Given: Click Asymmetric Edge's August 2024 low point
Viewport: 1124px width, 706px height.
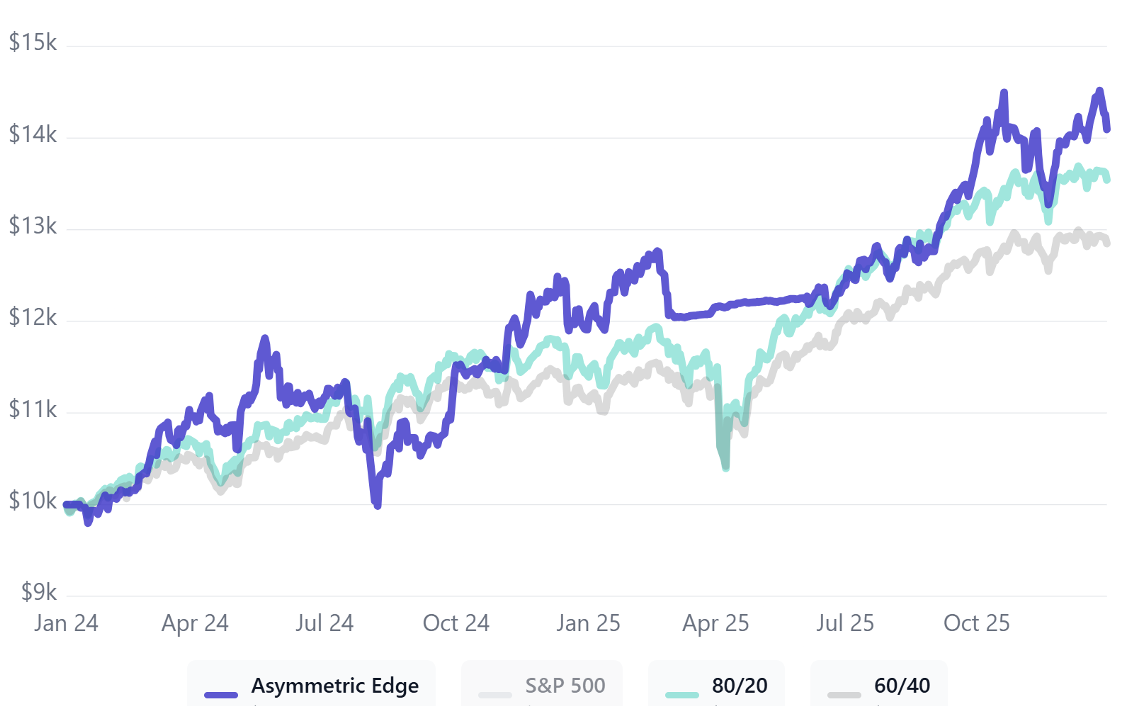Looking at the screenshot, I should [x=376, y=504].
